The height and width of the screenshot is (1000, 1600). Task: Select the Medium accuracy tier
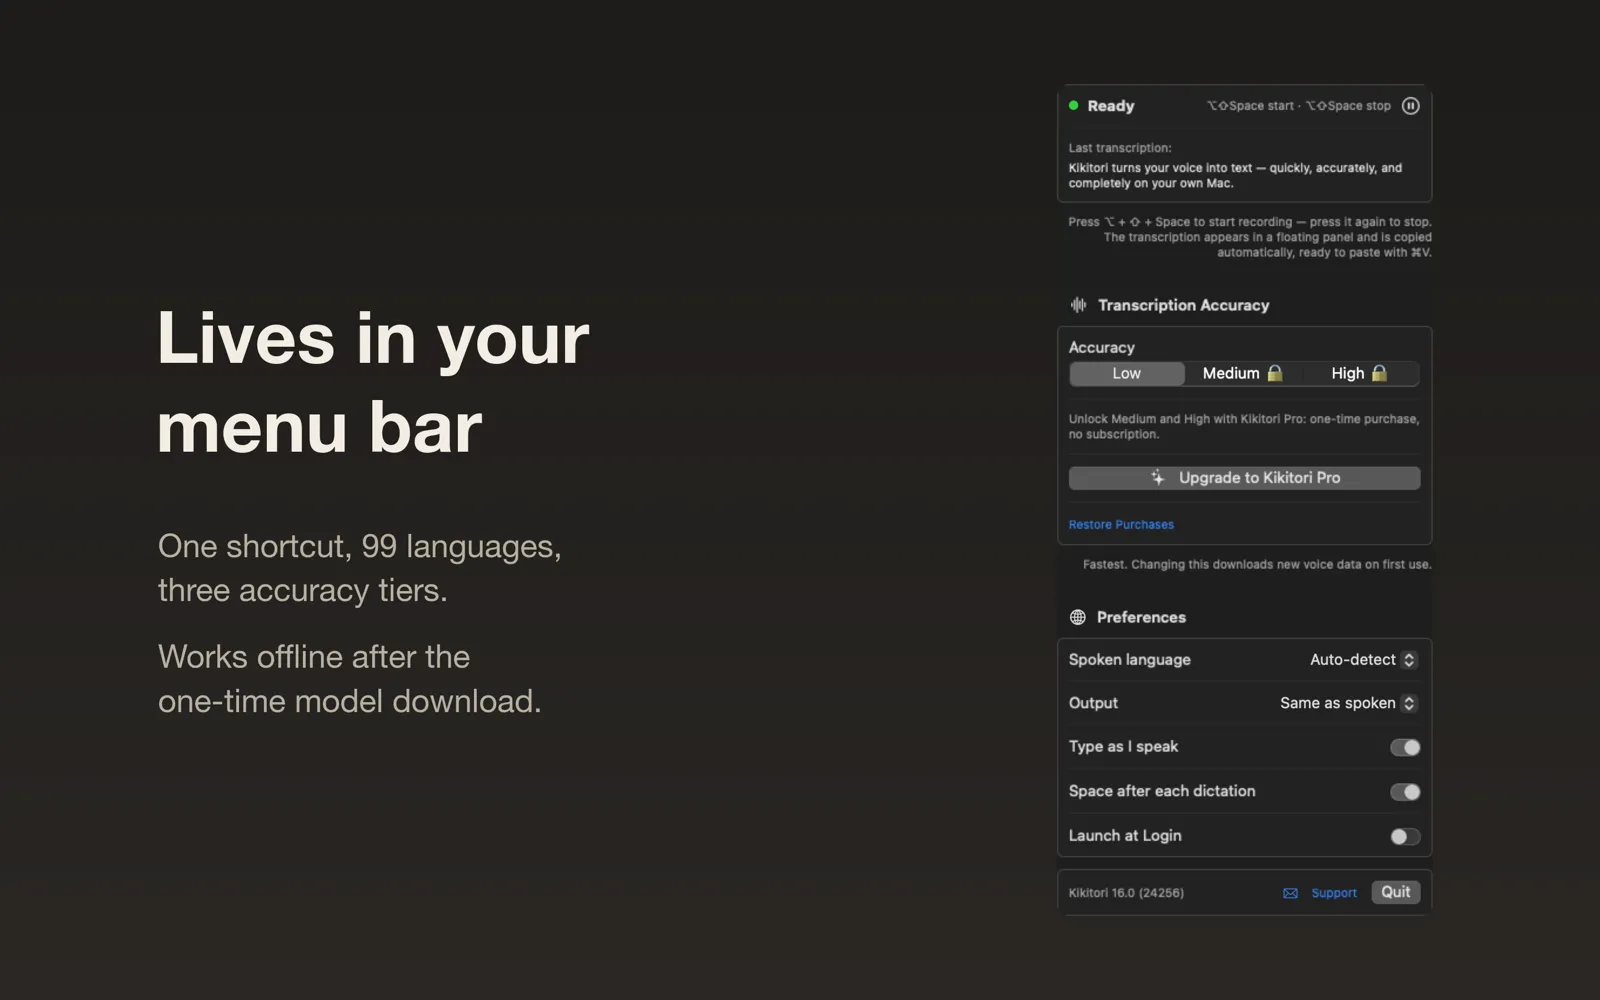point(1243,373)
